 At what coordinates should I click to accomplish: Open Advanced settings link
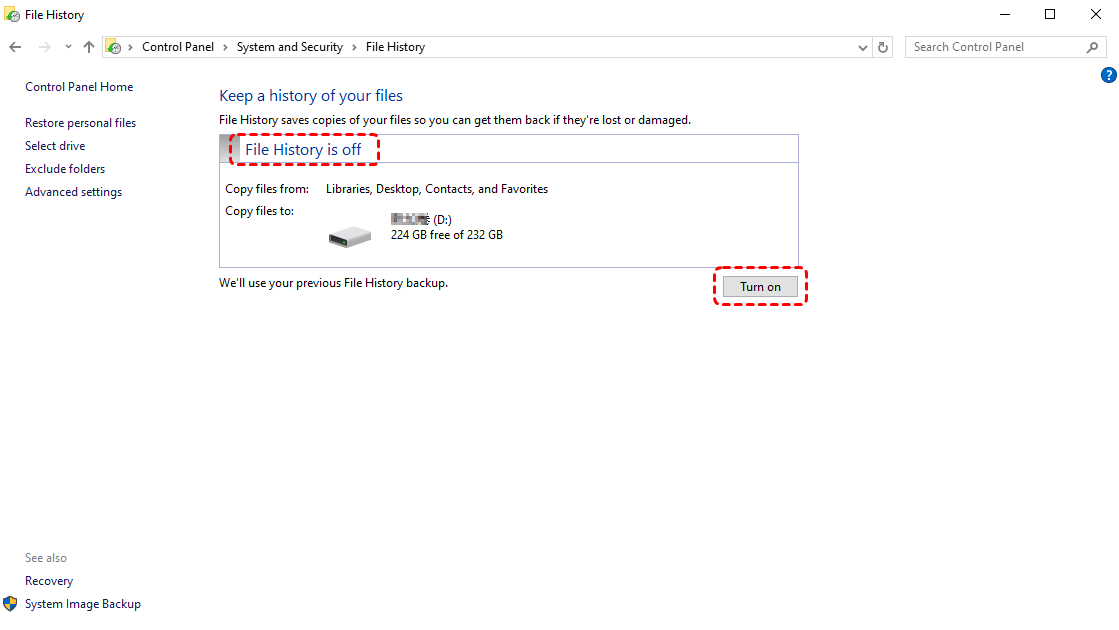point(73,192)
